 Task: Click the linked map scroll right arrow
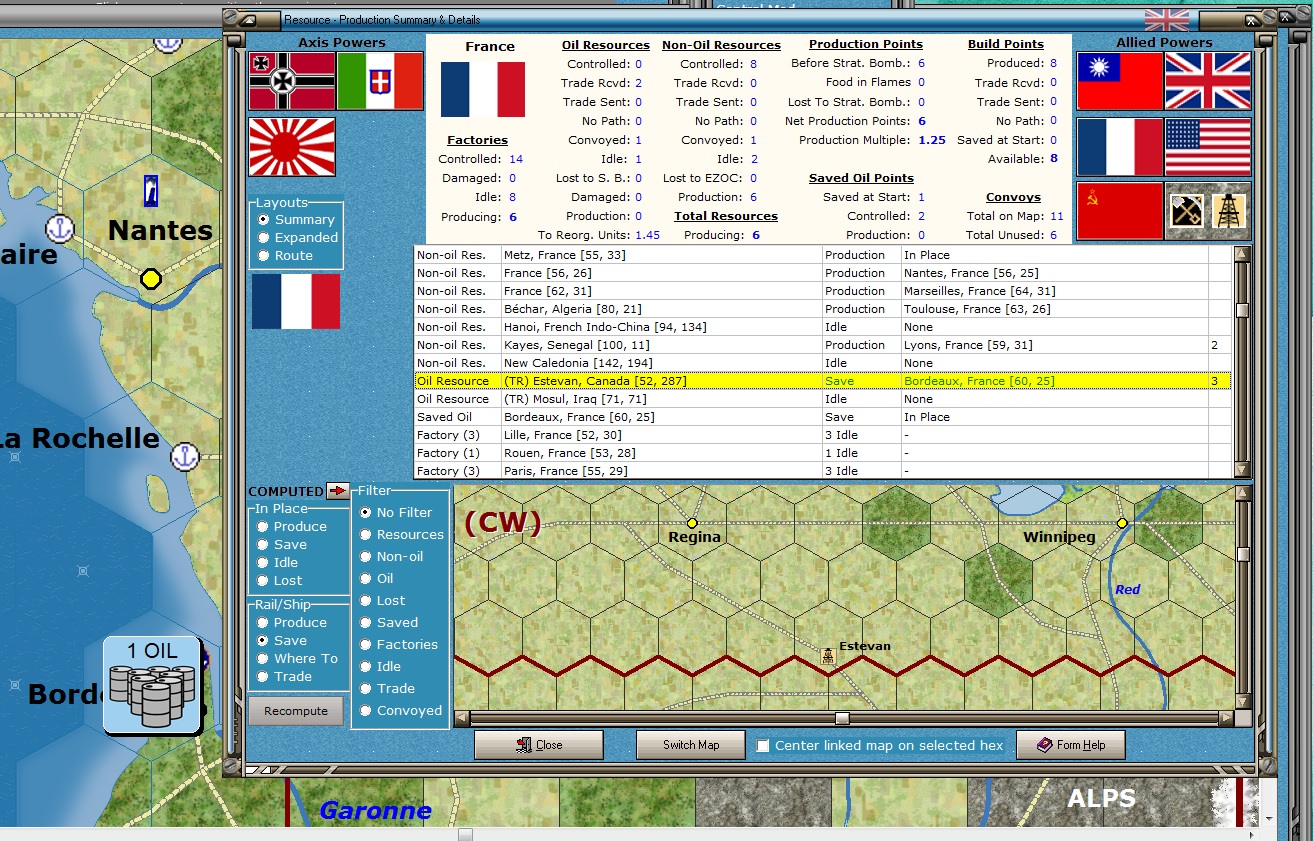coord(1226,718)
